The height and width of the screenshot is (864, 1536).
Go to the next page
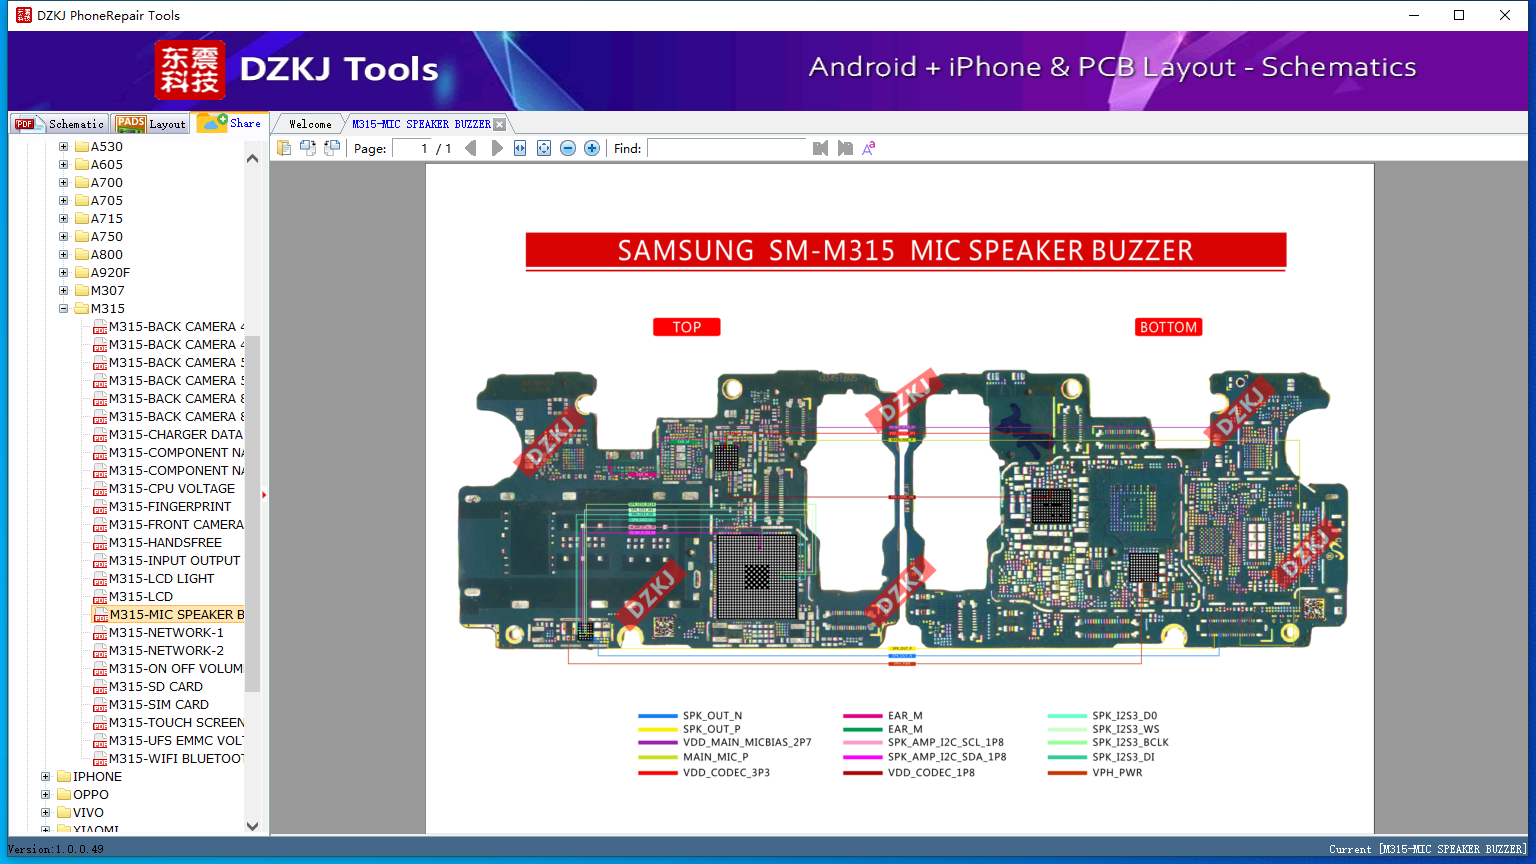tap(497, 148)
